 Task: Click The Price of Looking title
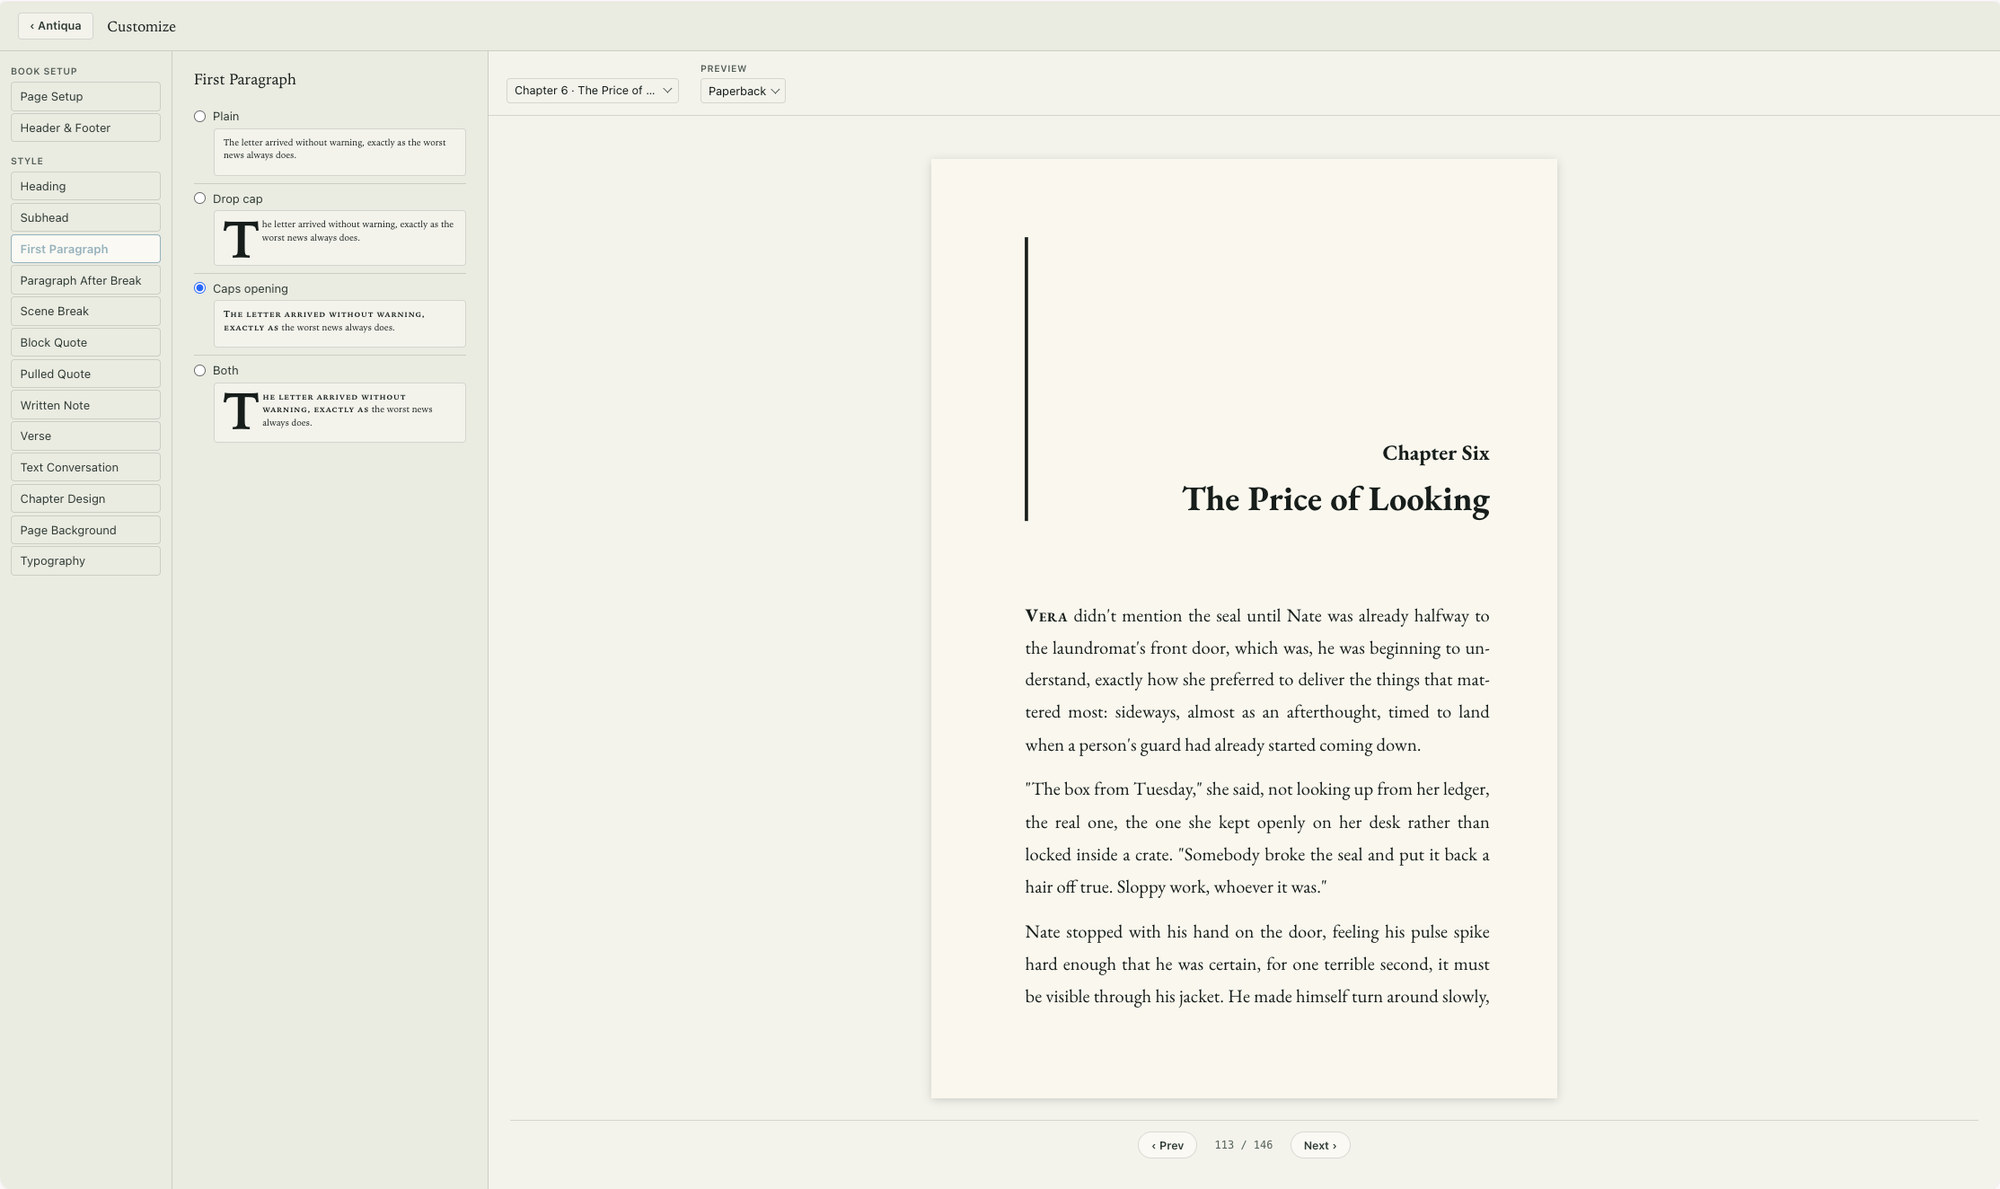pyautogui.click(x=1335, y=499)
